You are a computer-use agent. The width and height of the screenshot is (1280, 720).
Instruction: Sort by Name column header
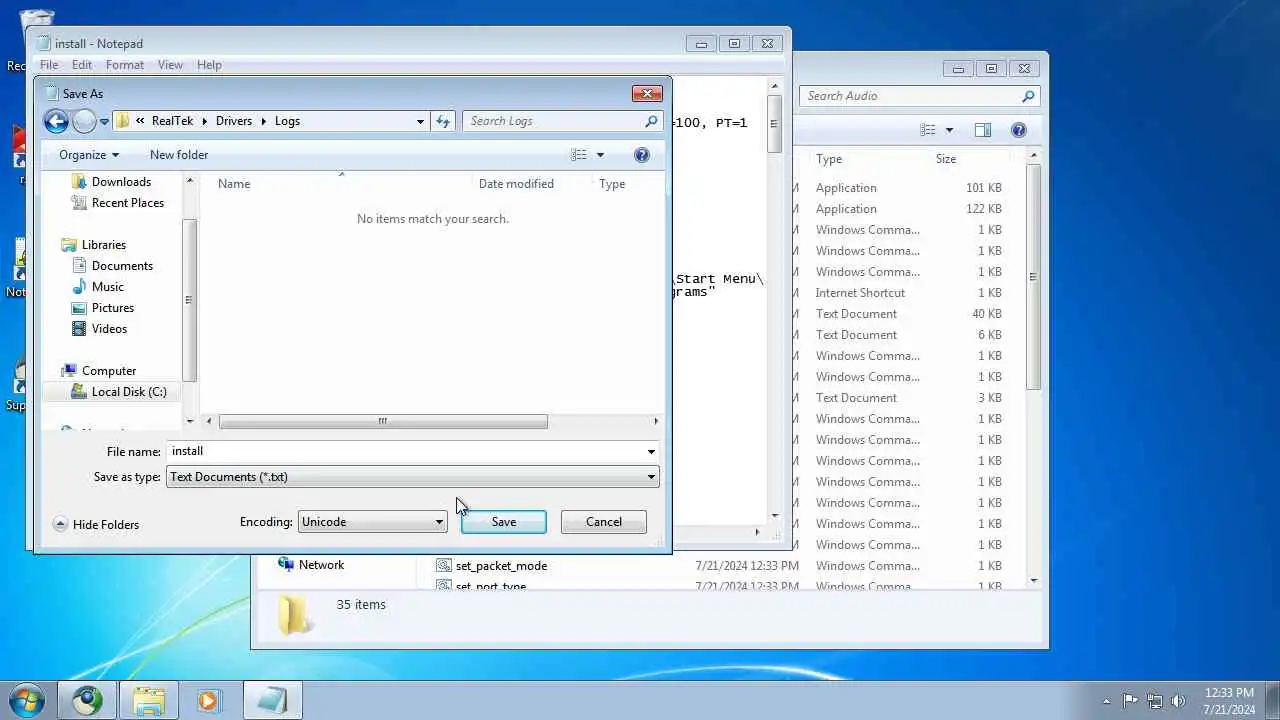point(234,184)
